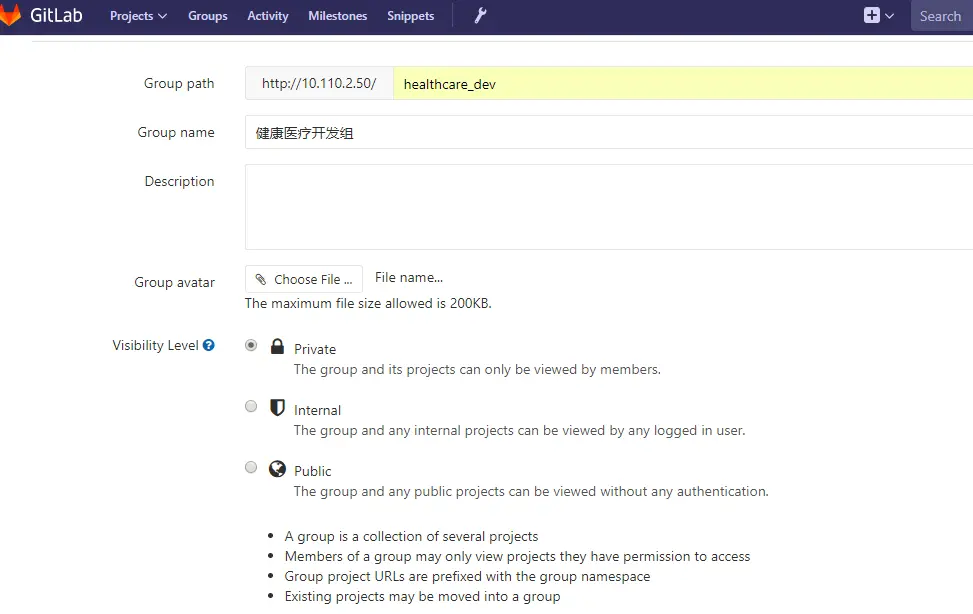This screenshot has width=973, height=614.
Task: Open the Groups menu item
Action: coord(207,15)
